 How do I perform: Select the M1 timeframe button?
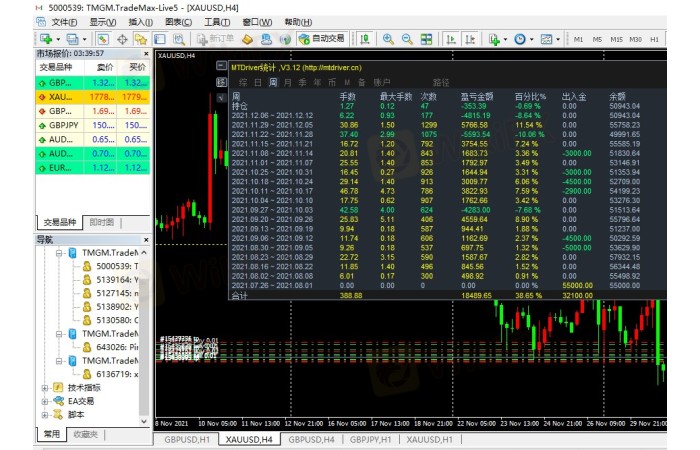578,39
